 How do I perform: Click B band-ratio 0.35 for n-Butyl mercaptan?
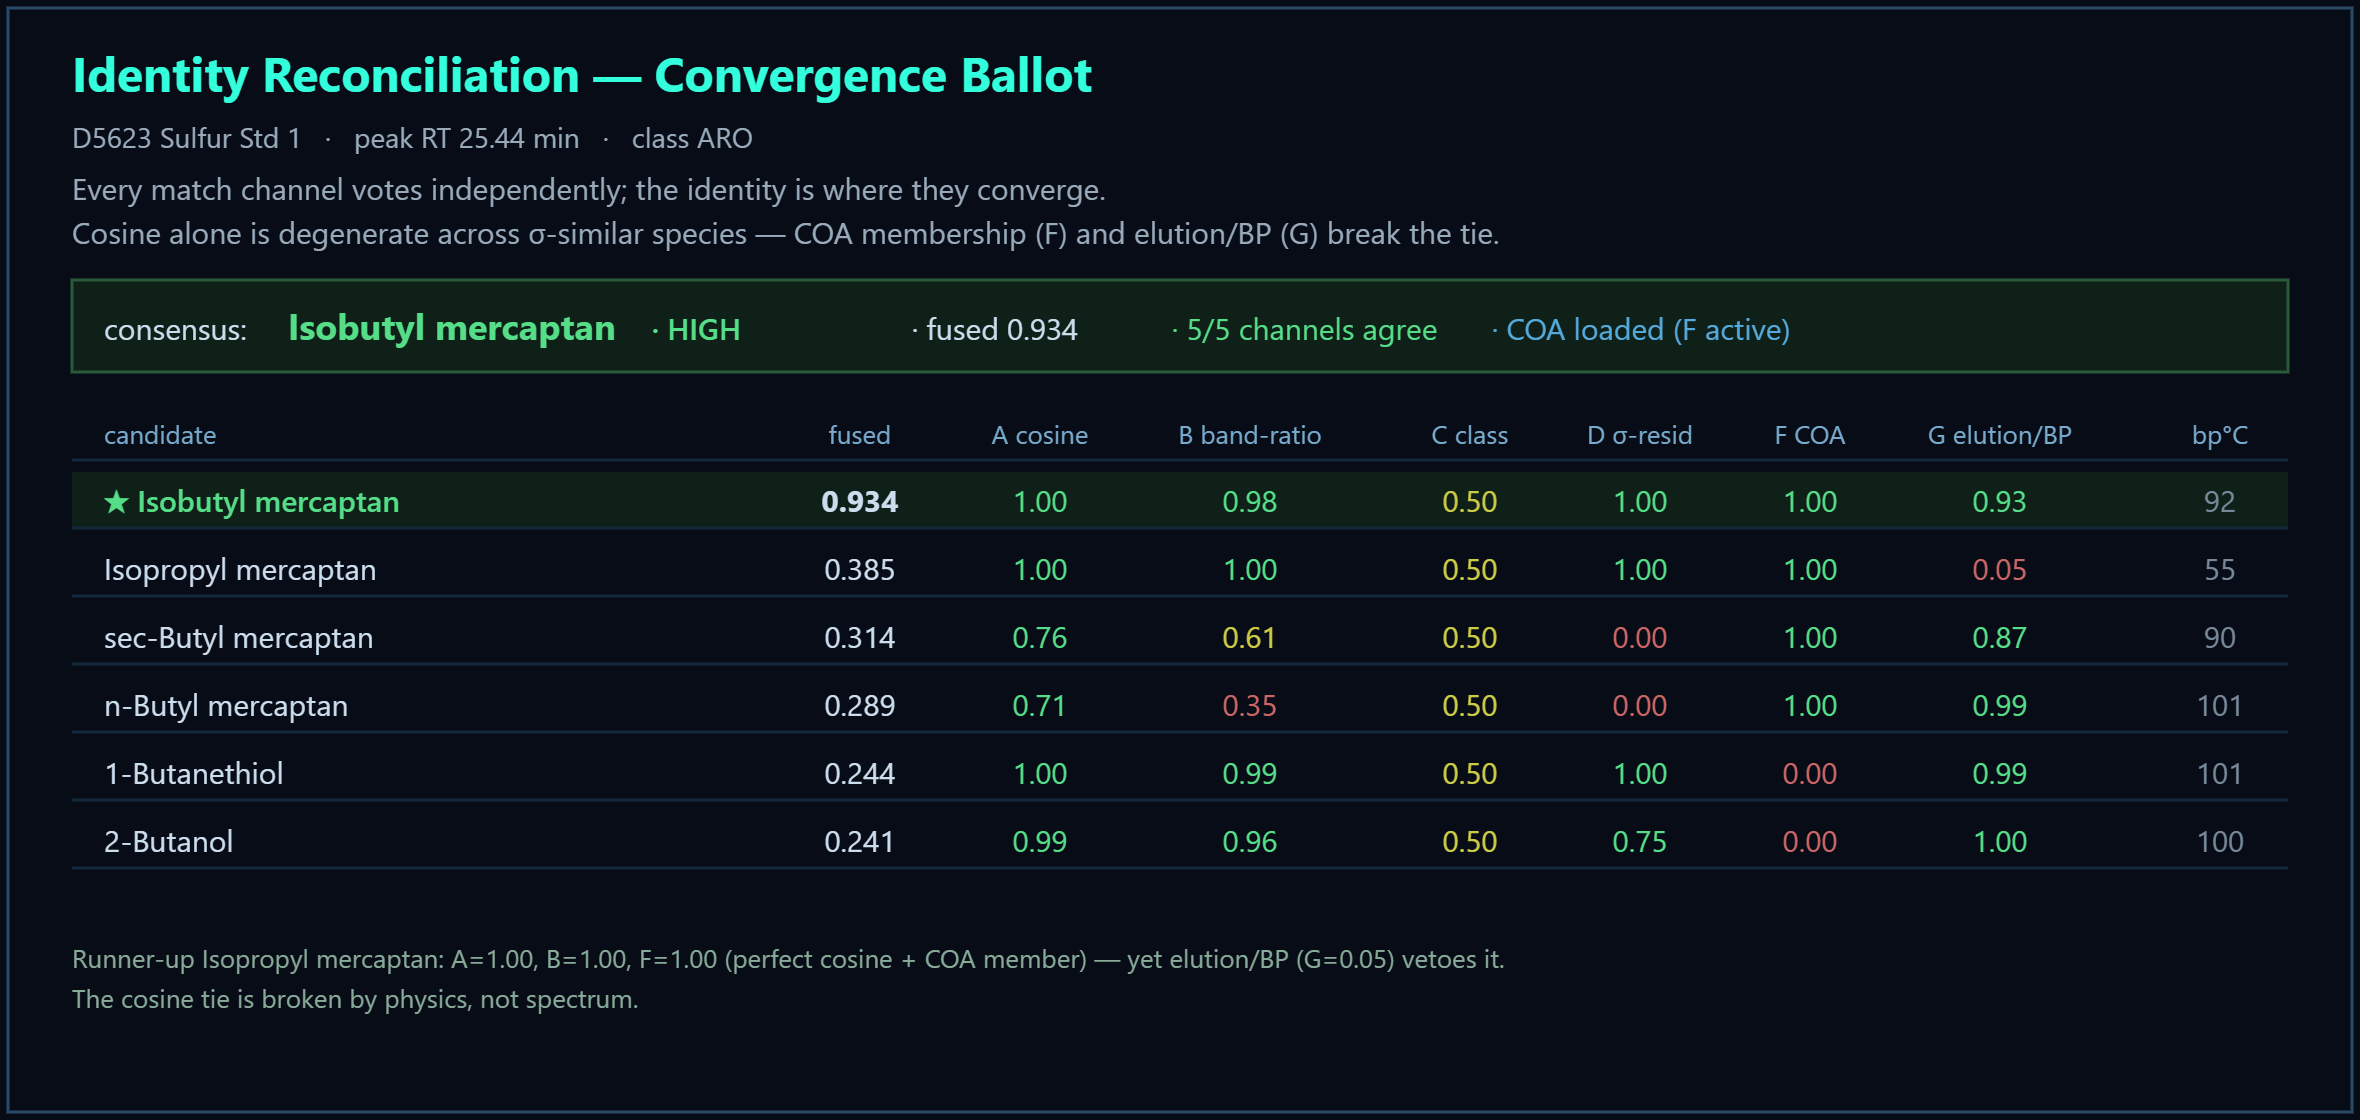point(1249,706)
